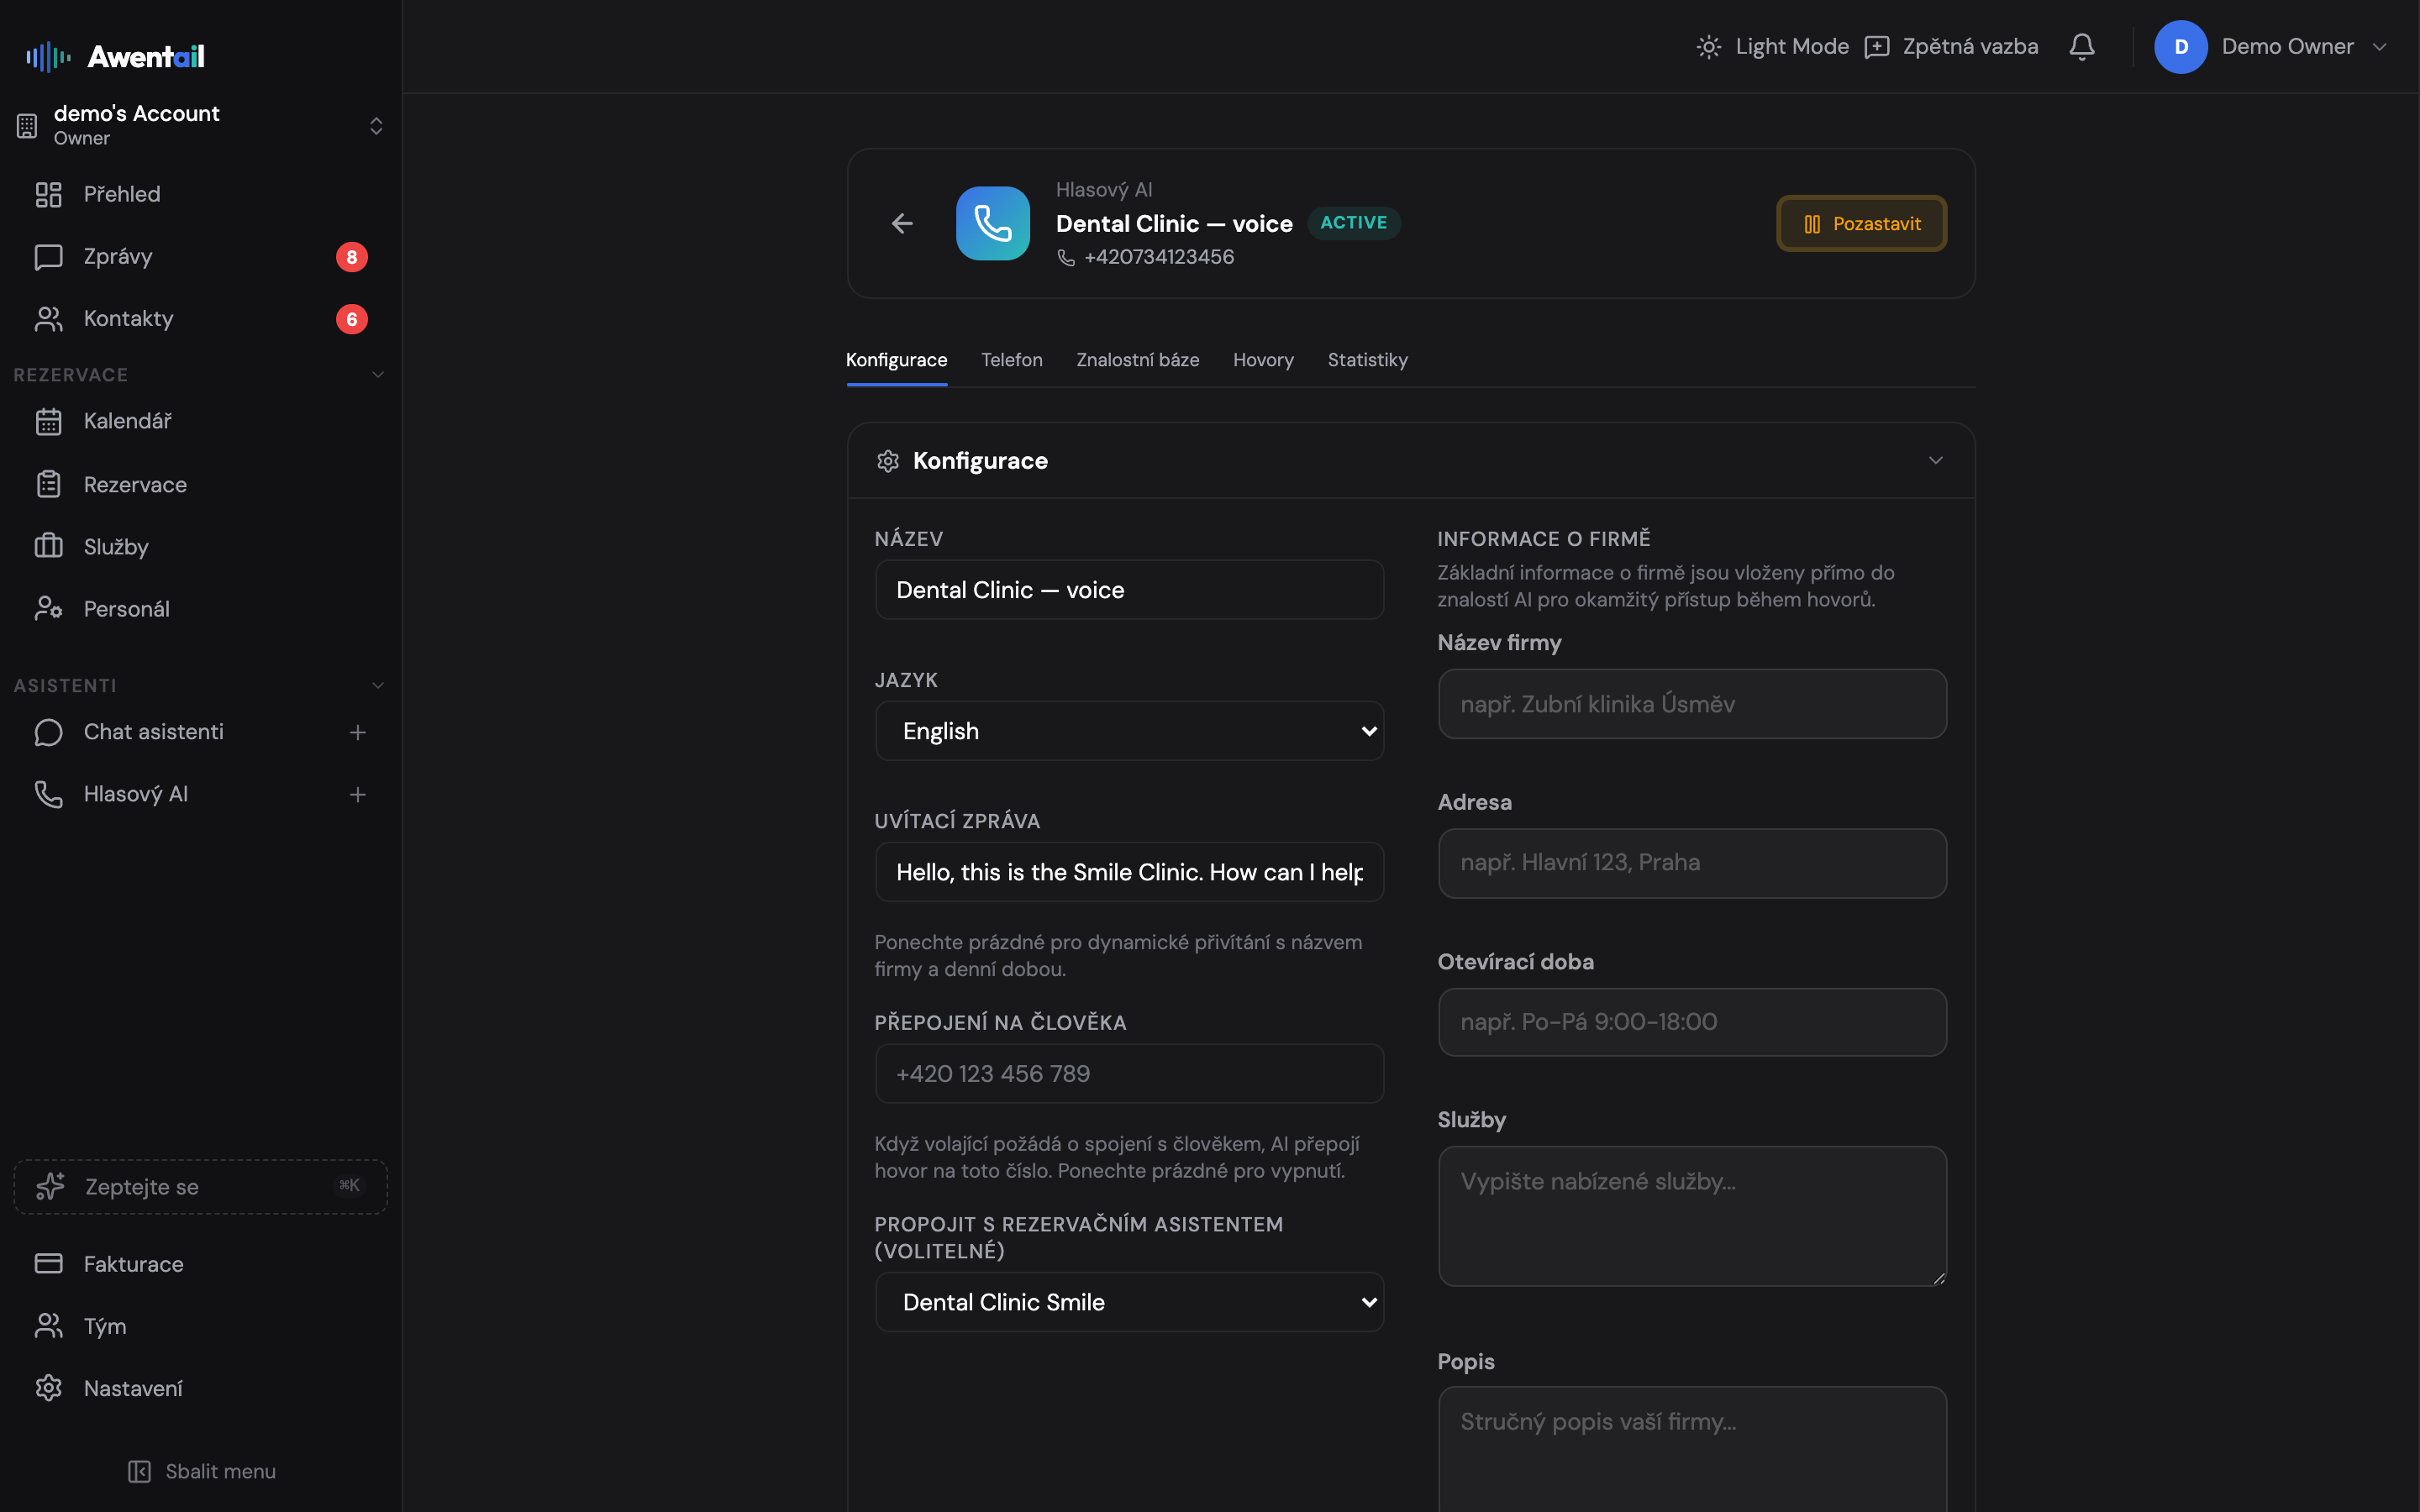Open Přehled dashboard in sidebar

click(x=200, y=194)
